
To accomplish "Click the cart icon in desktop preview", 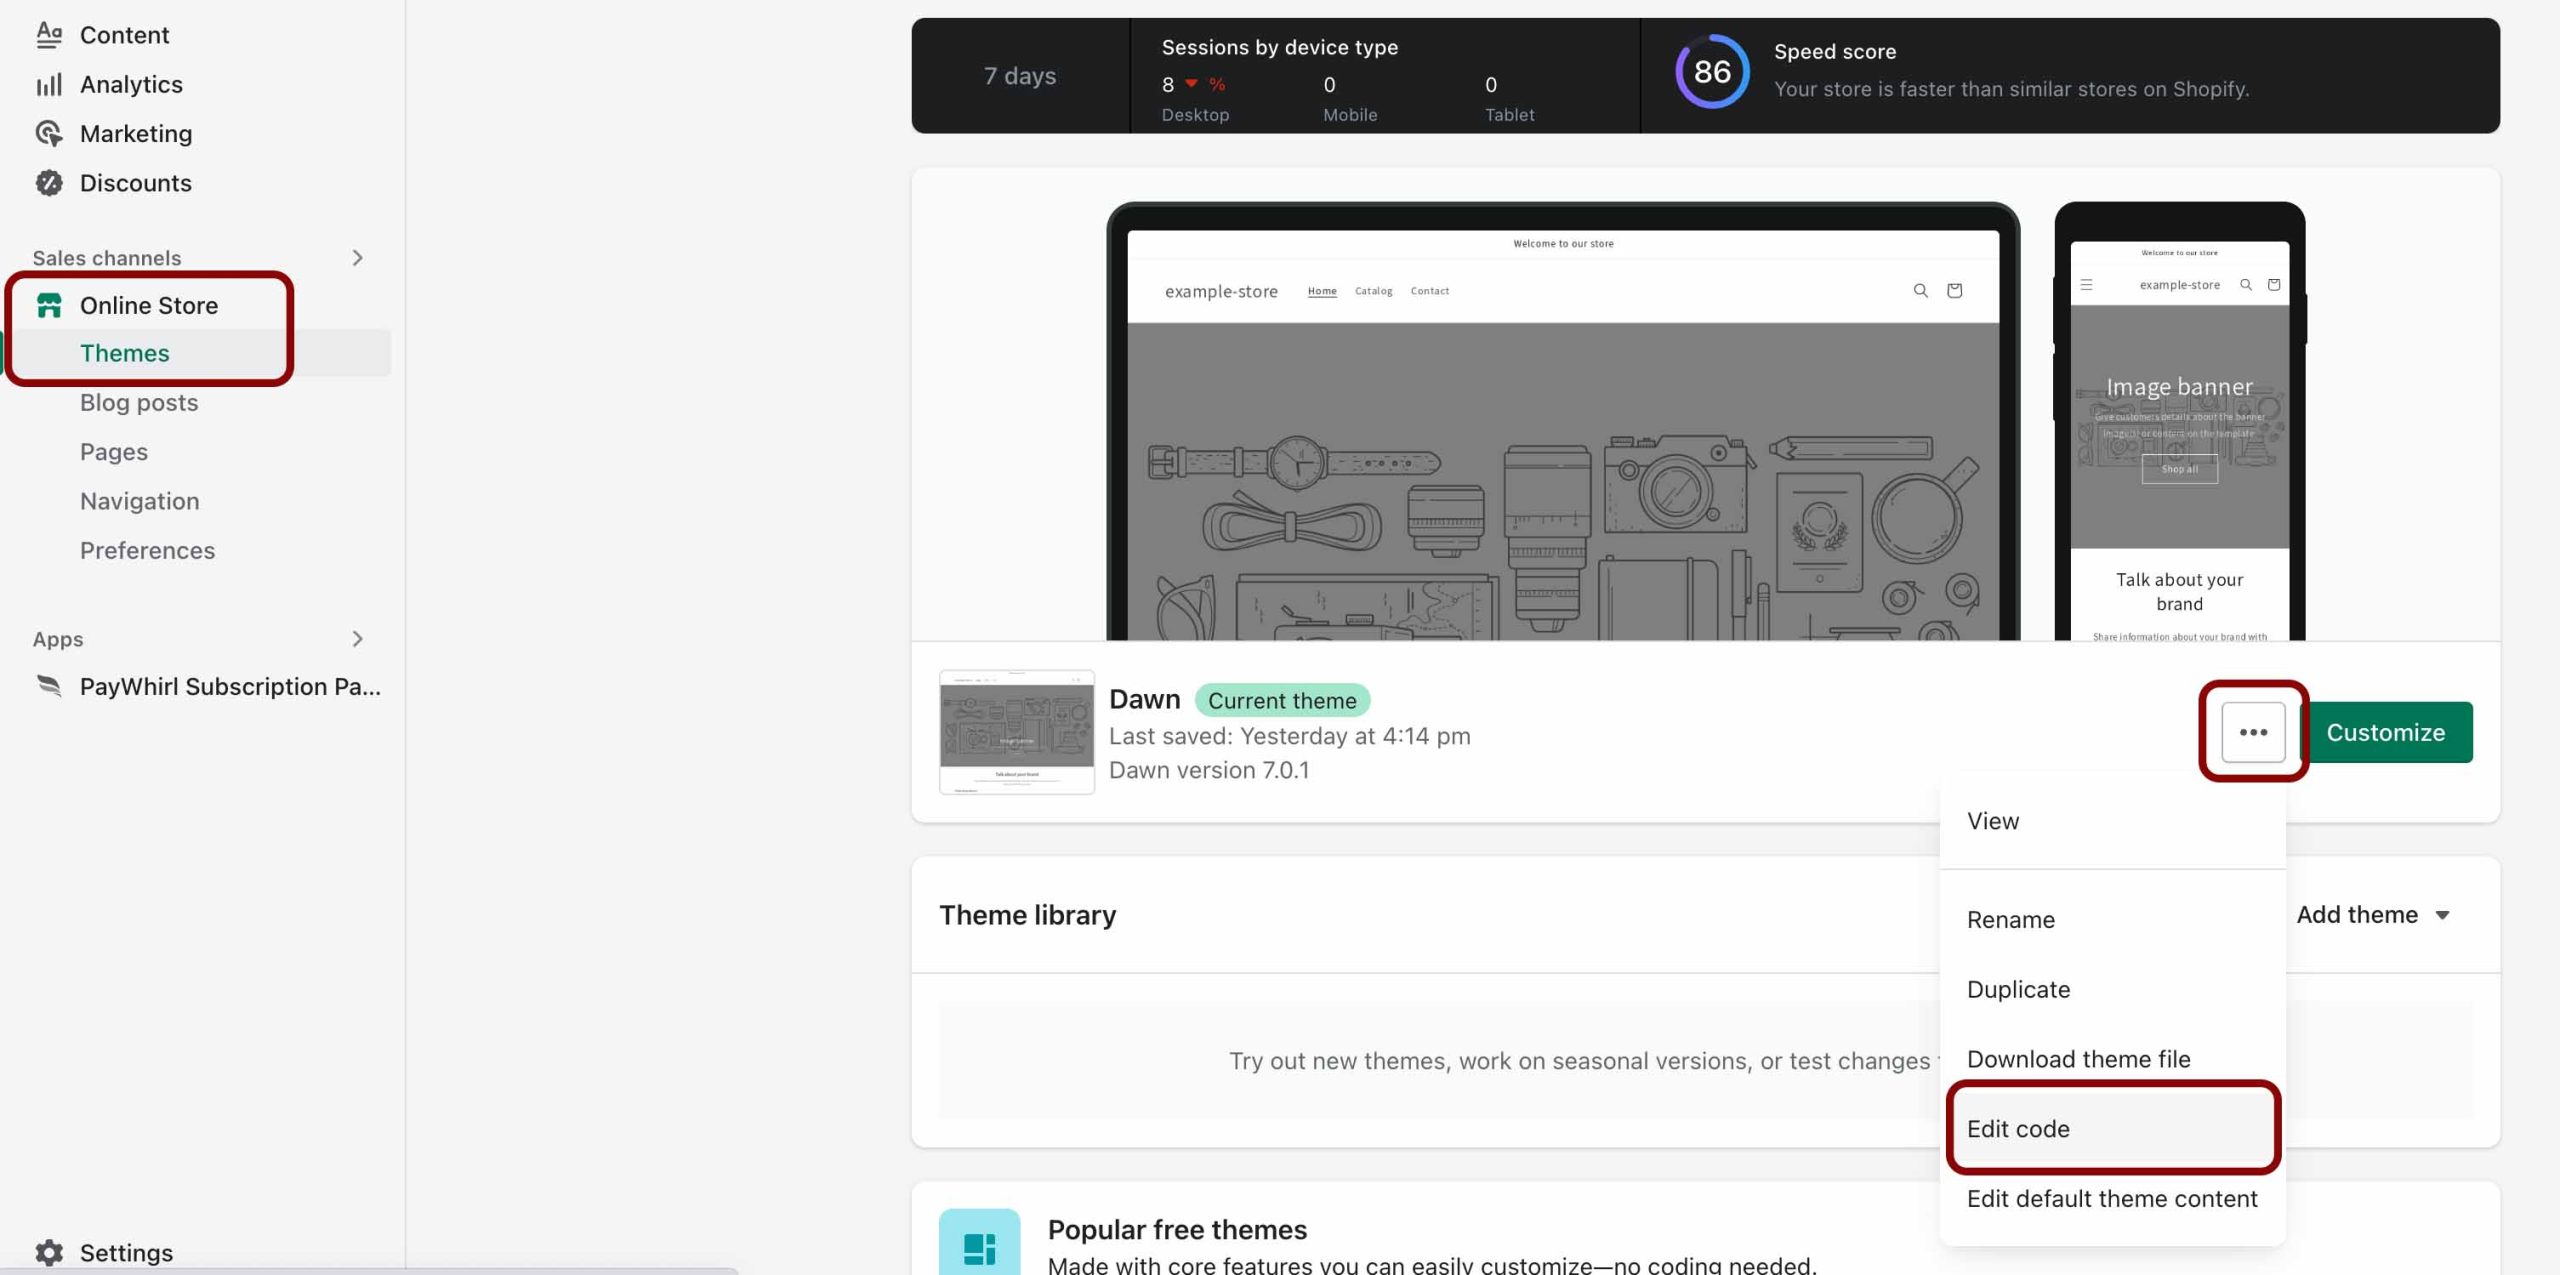I will (x=1954, y=291).
